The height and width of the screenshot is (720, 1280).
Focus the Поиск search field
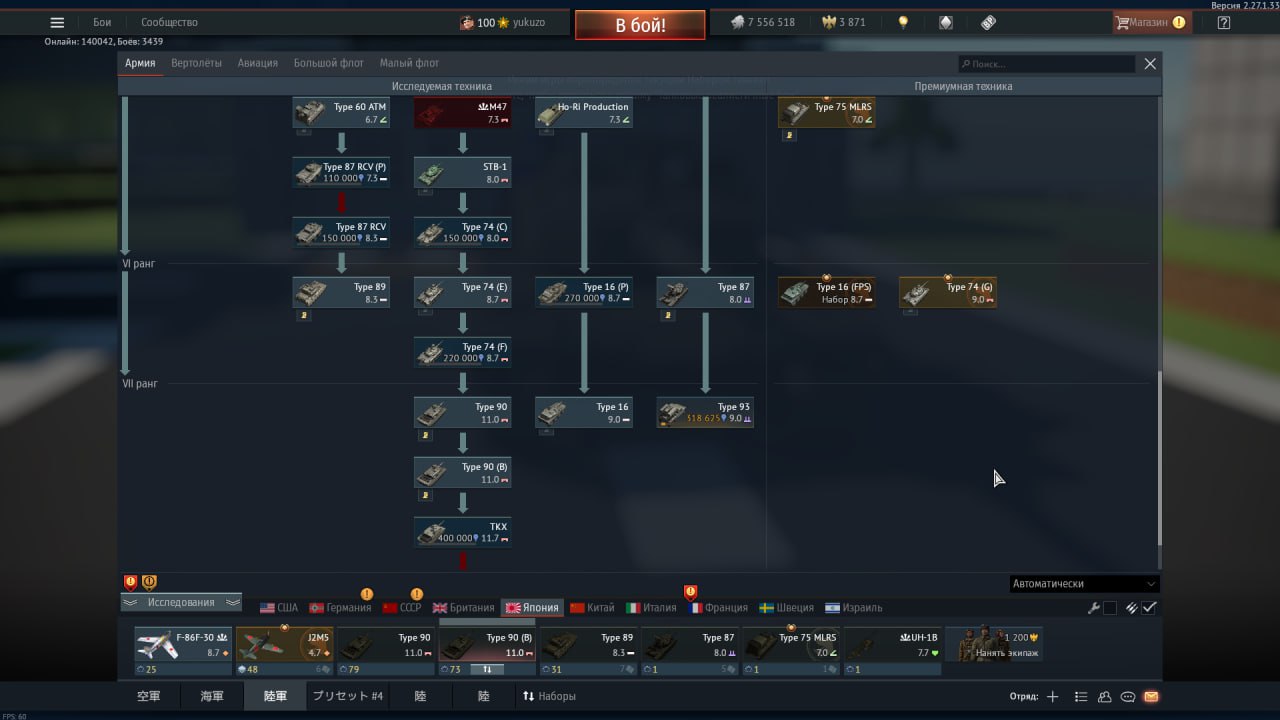click(1046, 64)
